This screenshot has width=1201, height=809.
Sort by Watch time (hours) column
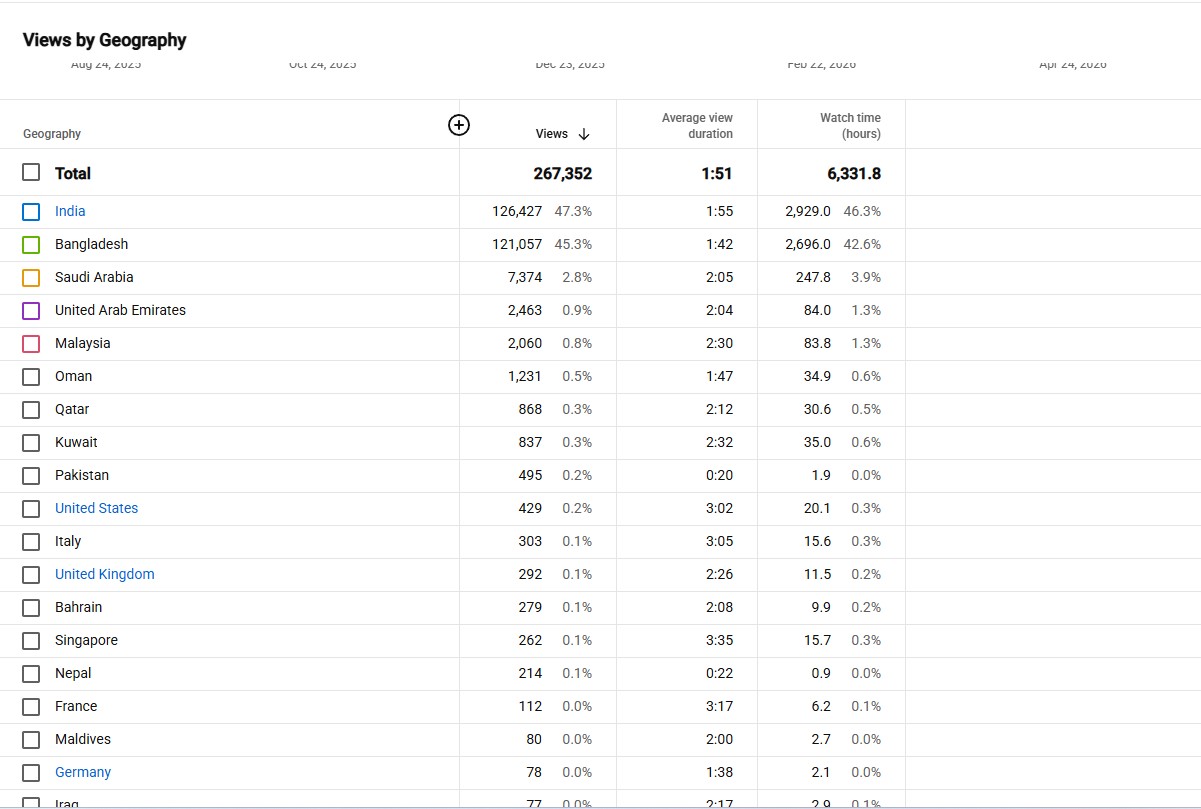(850, 126)
